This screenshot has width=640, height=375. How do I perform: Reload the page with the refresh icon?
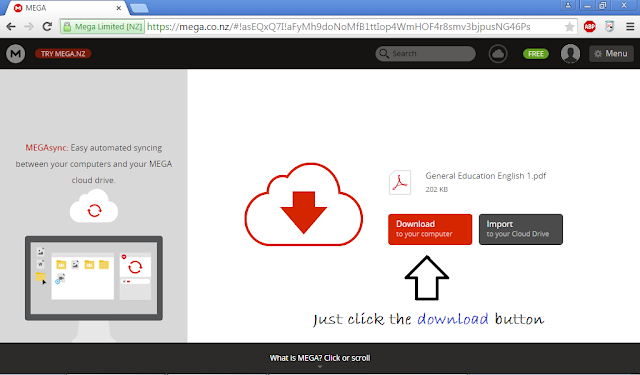pos(47,27)
